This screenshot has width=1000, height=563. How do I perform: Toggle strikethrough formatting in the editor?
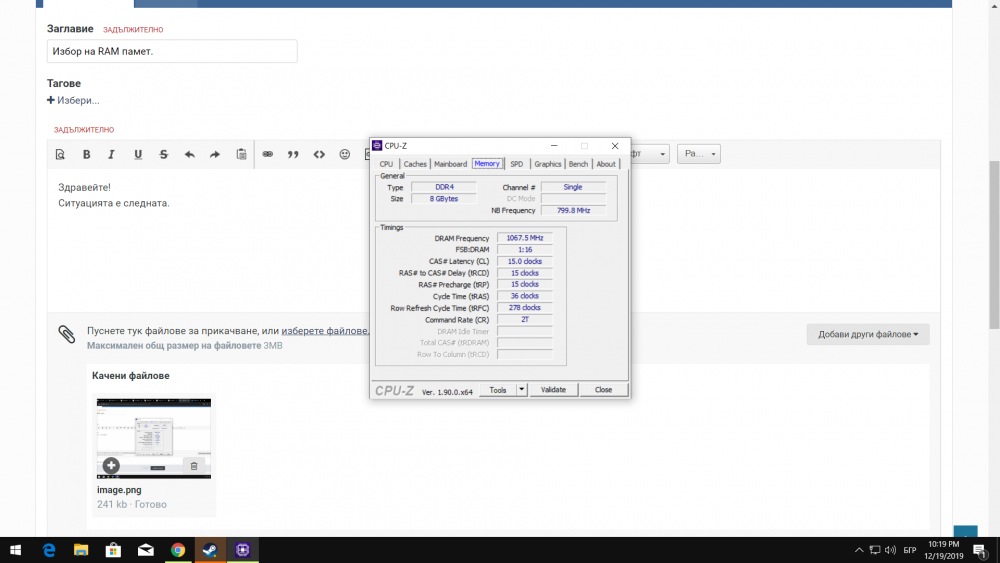tap(163, 154)
